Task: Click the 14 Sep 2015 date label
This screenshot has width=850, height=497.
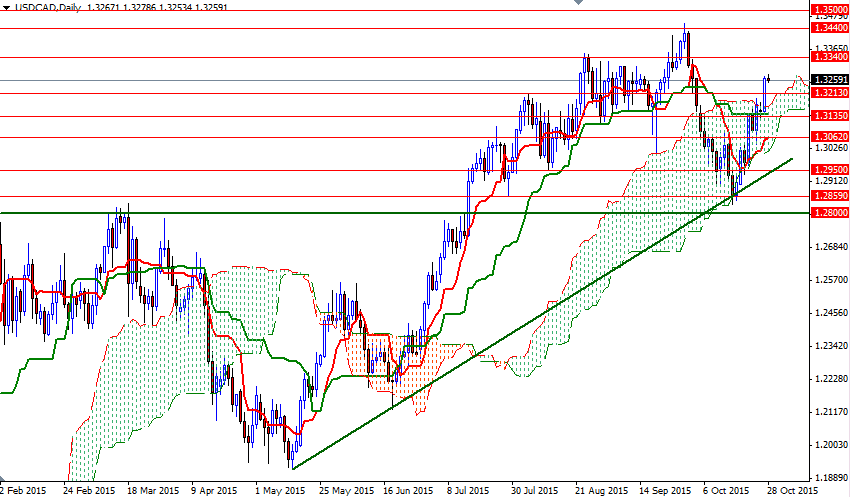Action: (665, 490)
